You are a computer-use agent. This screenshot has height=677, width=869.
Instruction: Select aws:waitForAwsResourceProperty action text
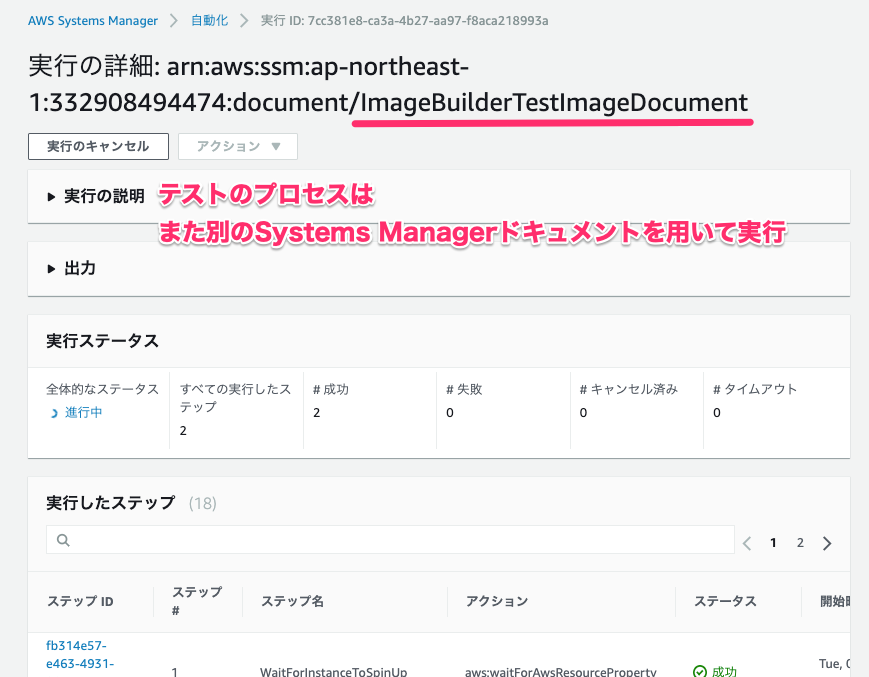561,671
